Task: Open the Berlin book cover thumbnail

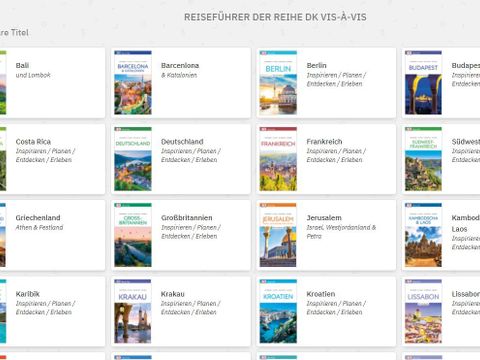Action: coord(278,83)
